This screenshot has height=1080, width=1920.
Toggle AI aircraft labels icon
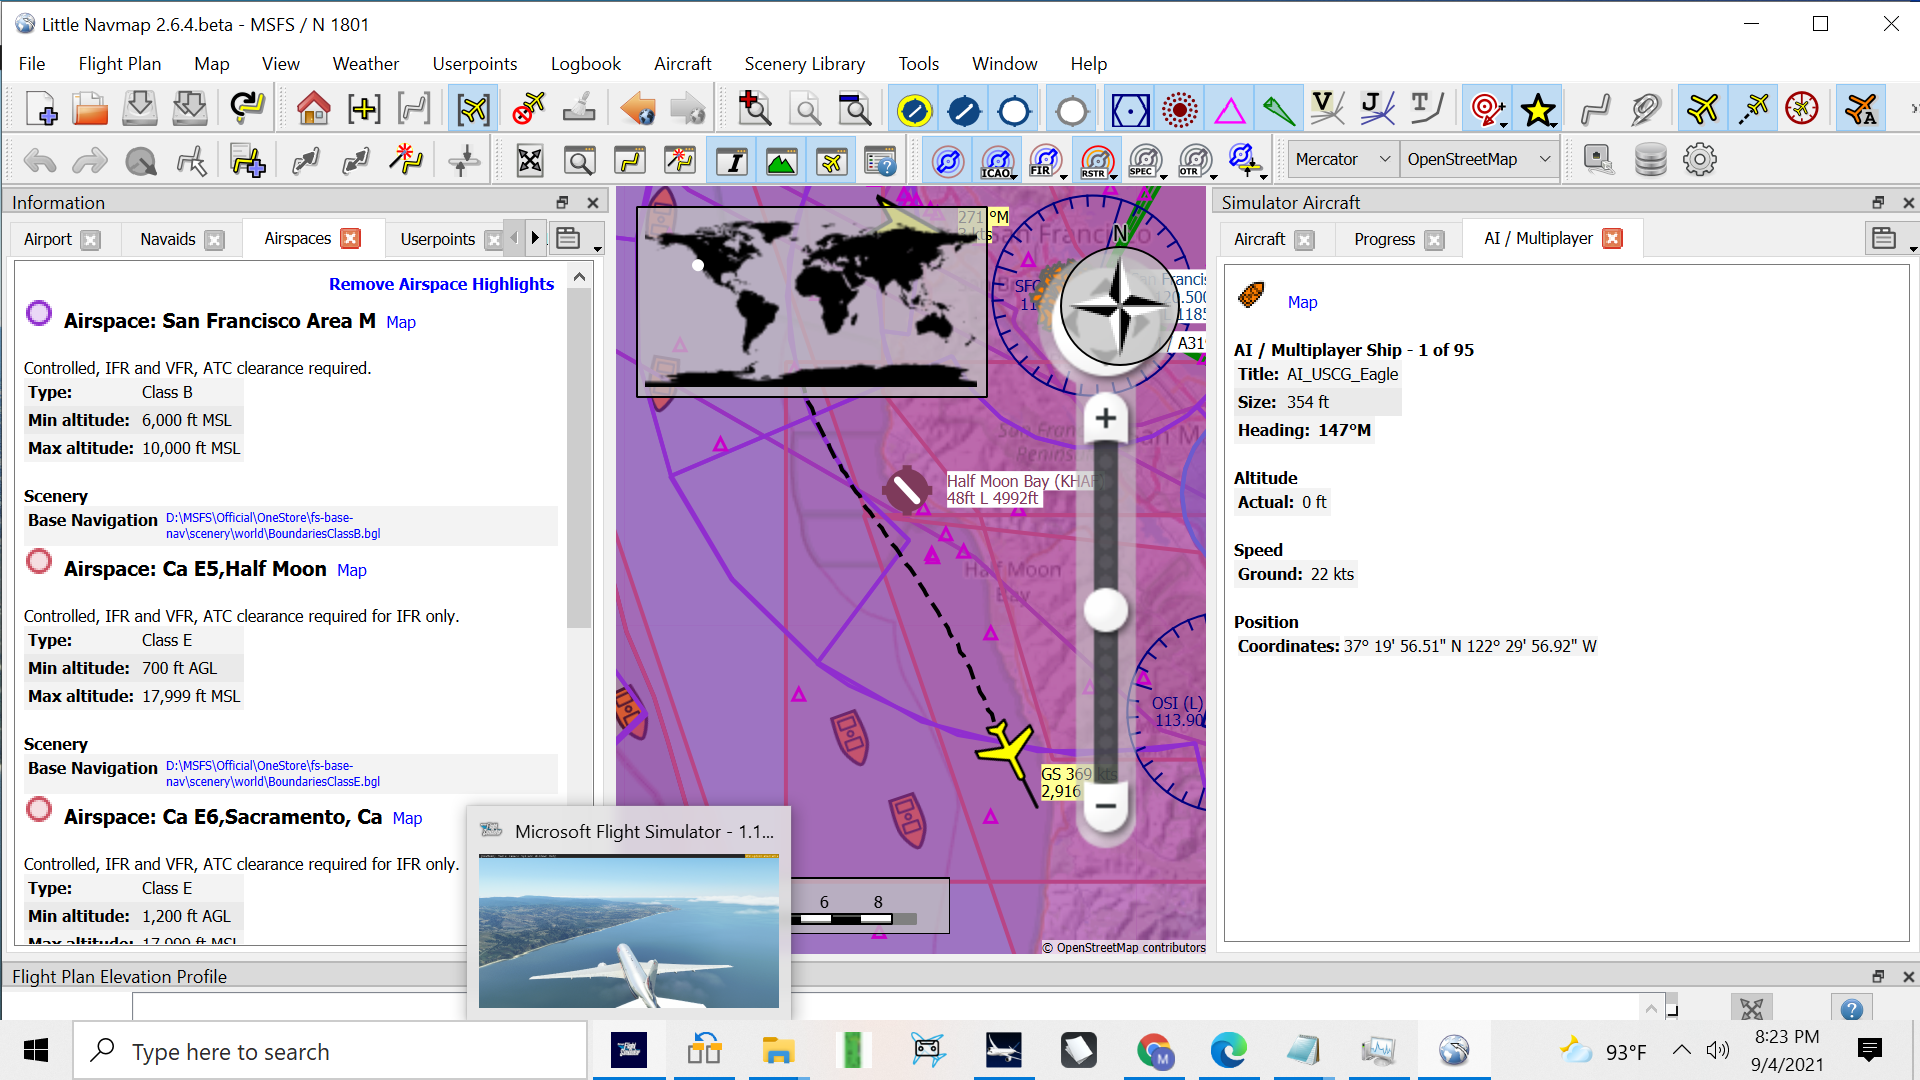click(x=1862, y=109)
